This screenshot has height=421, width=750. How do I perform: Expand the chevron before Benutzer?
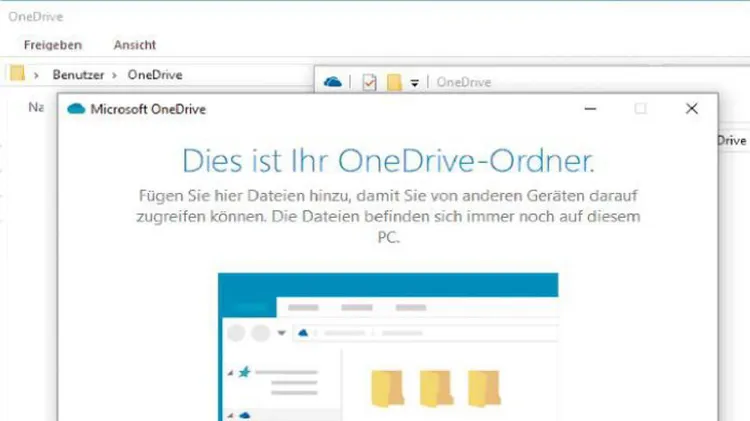[36, 75]
